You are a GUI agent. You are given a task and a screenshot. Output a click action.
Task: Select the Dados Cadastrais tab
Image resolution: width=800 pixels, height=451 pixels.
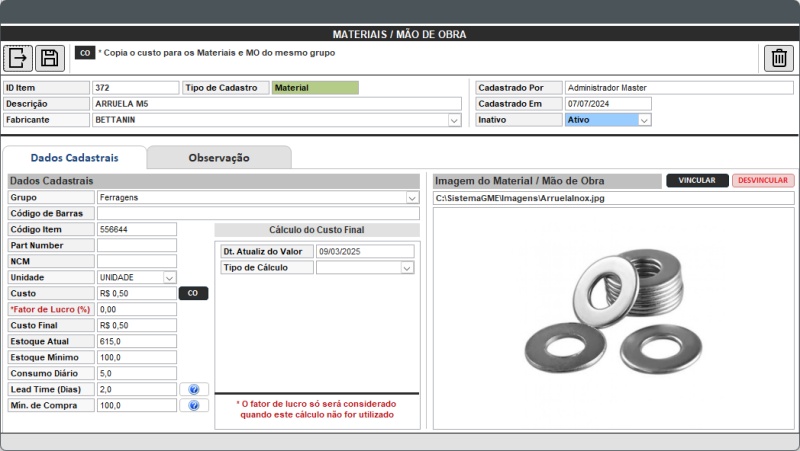click(x=75, y=158)
